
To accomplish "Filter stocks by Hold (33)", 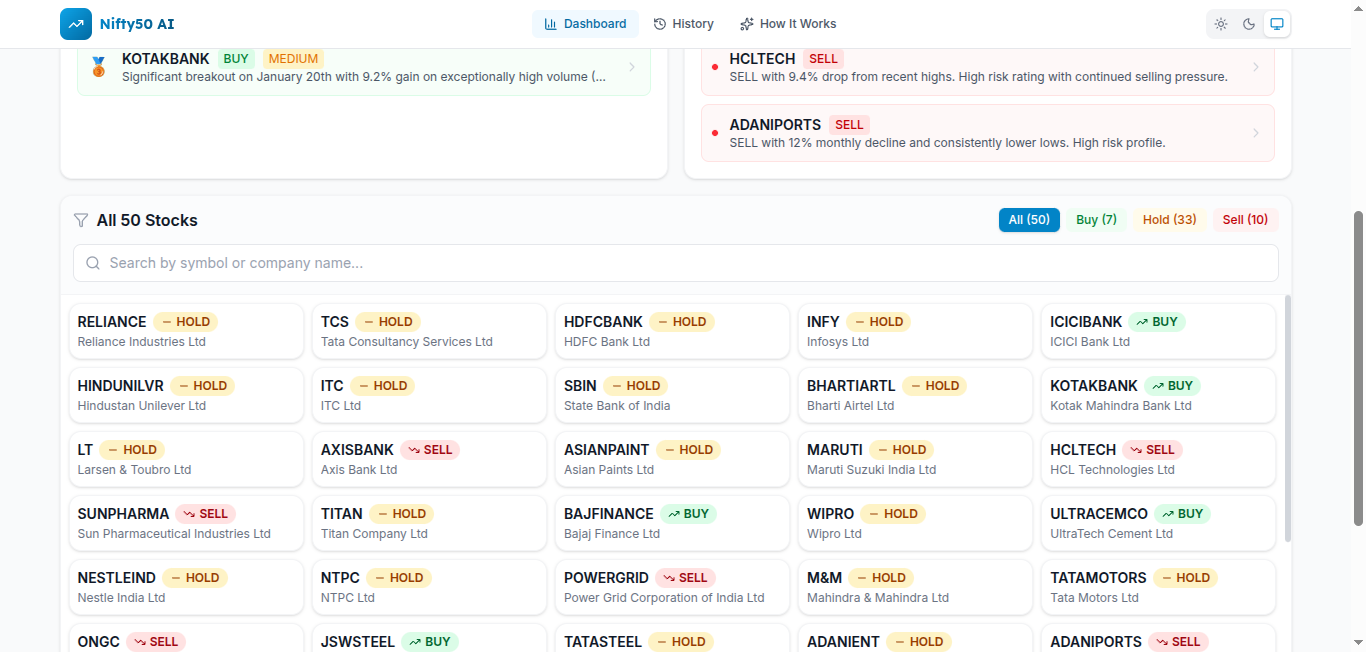I will [x=1169, y=220].
